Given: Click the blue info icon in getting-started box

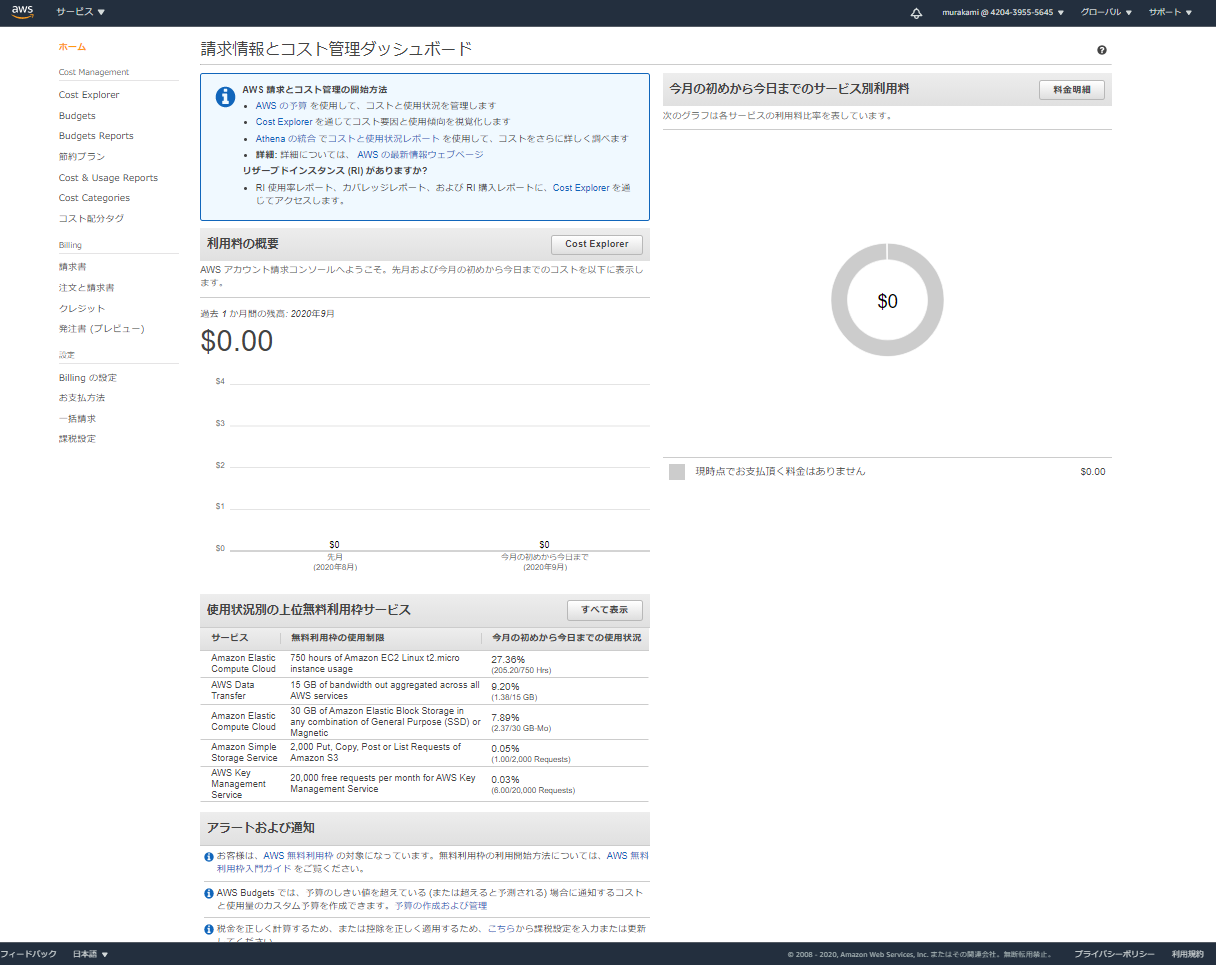Looking at the screenshot, I should pos(226,97).
